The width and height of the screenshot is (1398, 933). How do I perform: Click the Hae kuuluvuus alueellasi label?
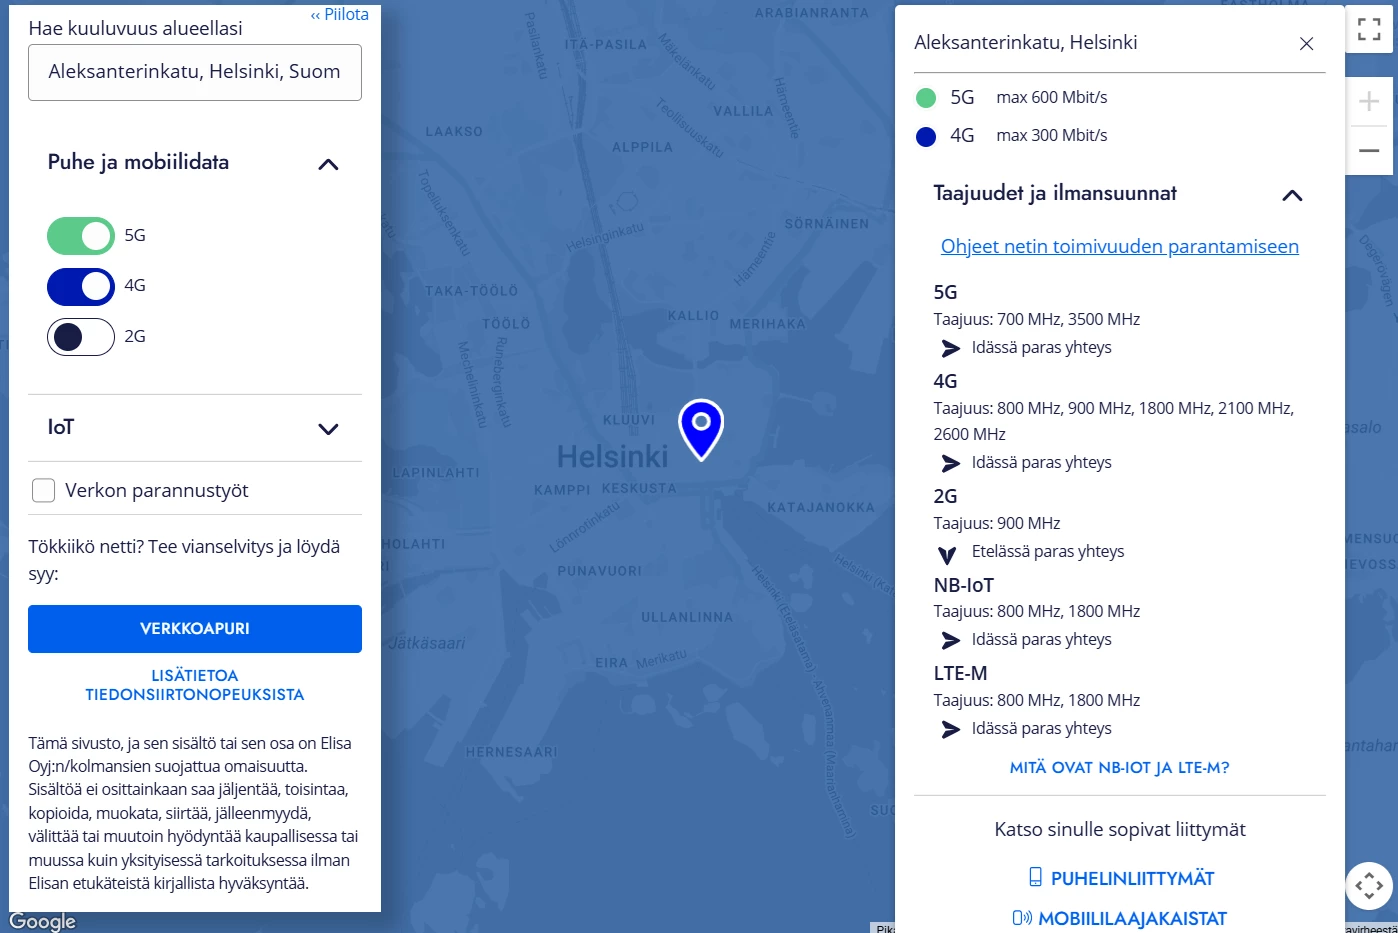point(135,28)
